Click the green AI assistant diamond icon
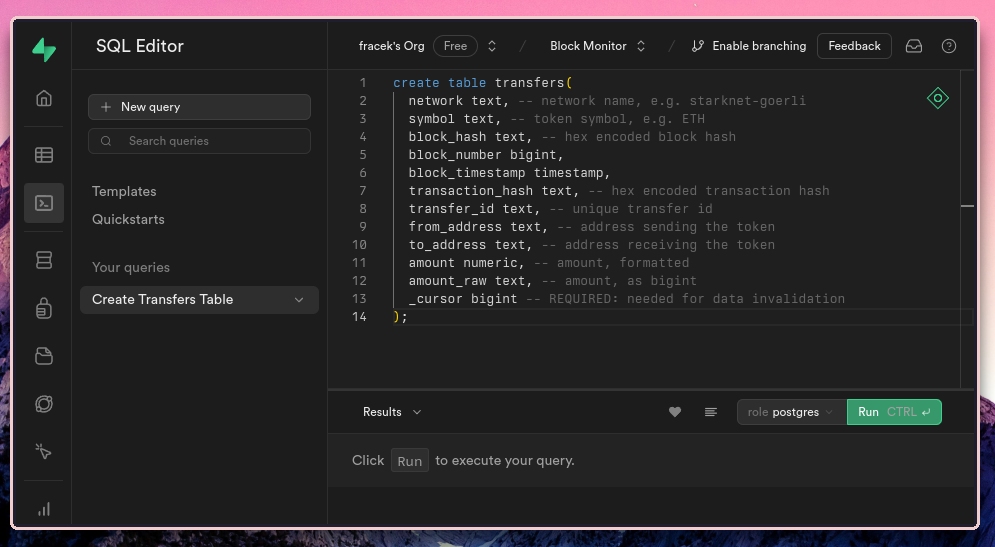Screen dimensions: 995x547 [938, 98]
